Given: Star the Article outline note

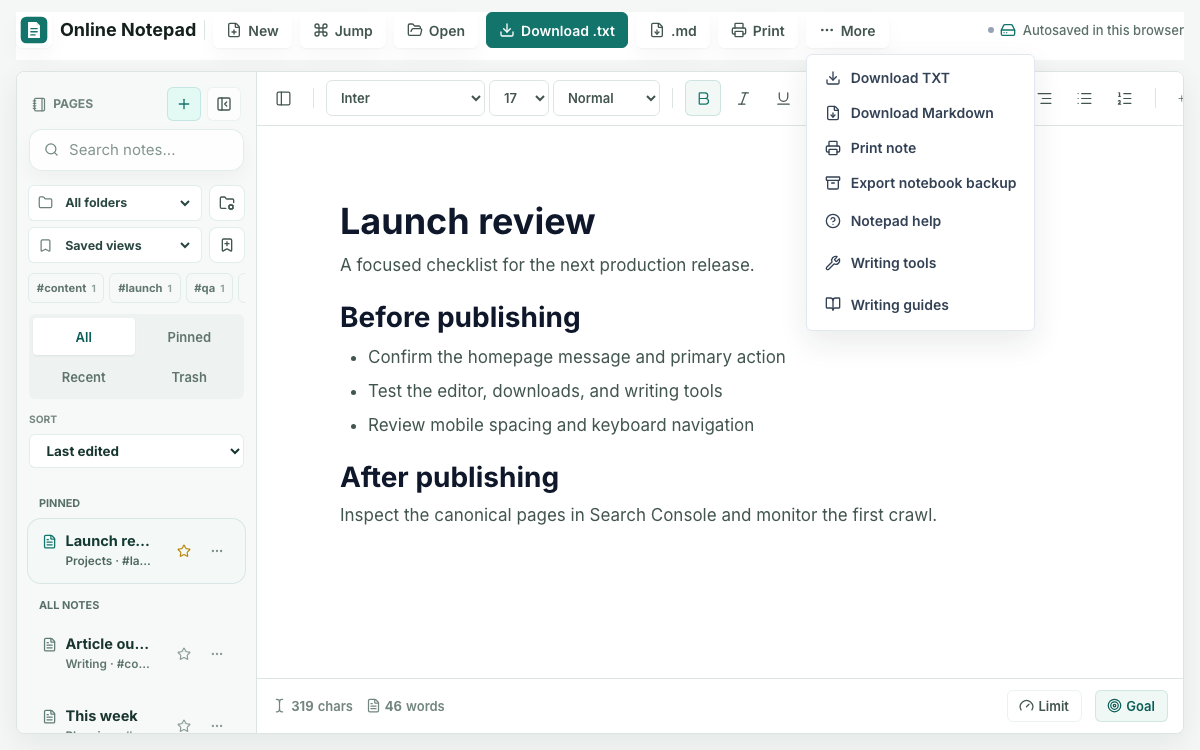Looking at the screenshot, I should pos(184,654).
